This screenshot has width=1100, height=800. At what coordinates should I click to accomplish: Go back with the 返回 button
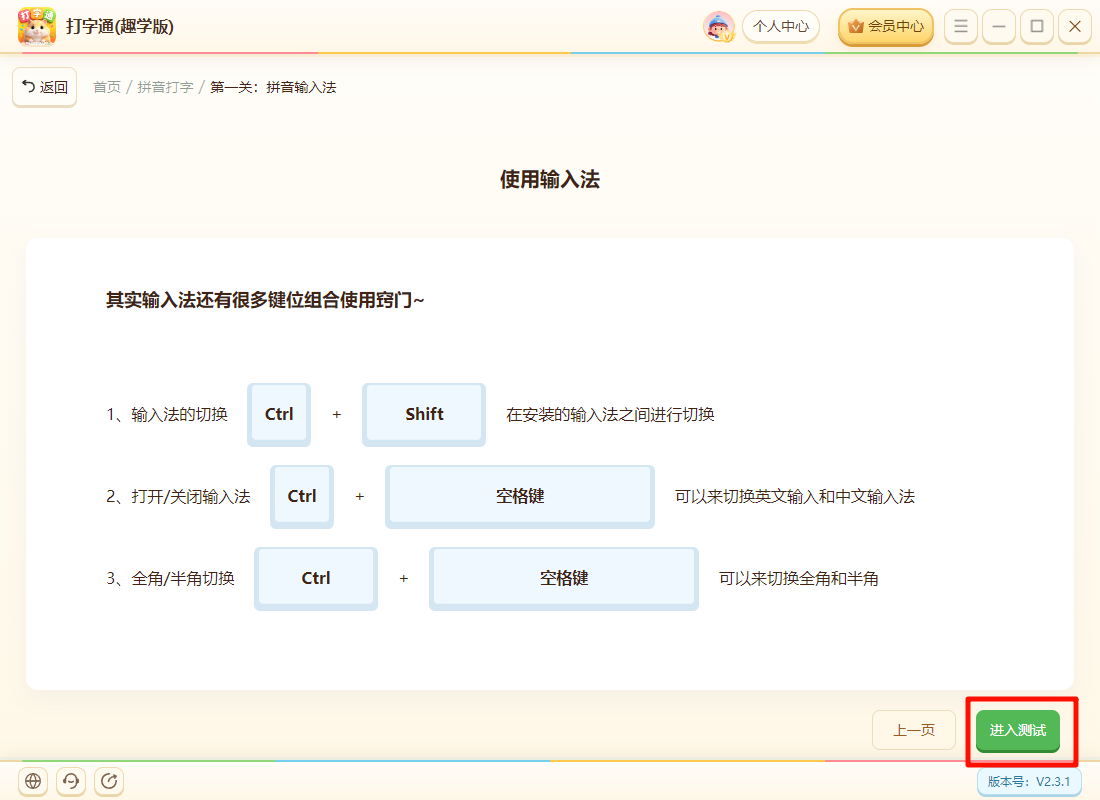point(45,87)
